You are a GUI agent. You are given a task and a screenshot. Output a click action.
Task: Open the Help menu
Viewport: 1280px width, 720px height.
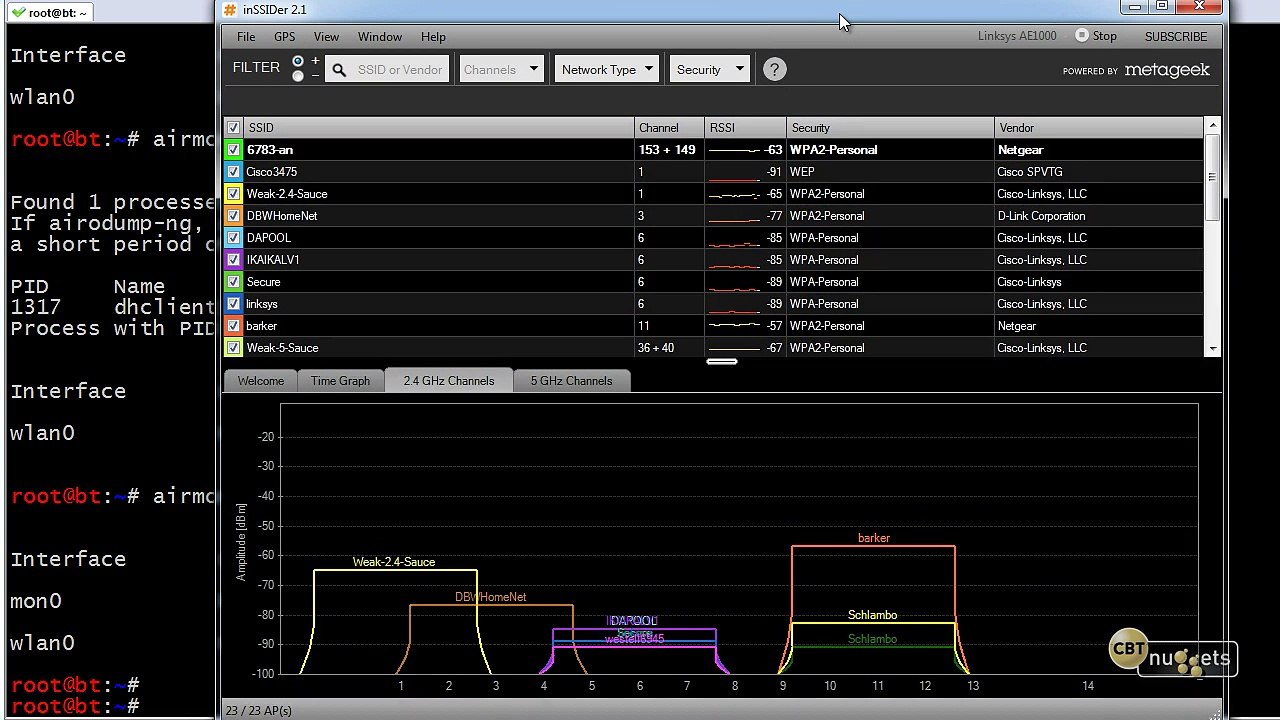(433, 37)
